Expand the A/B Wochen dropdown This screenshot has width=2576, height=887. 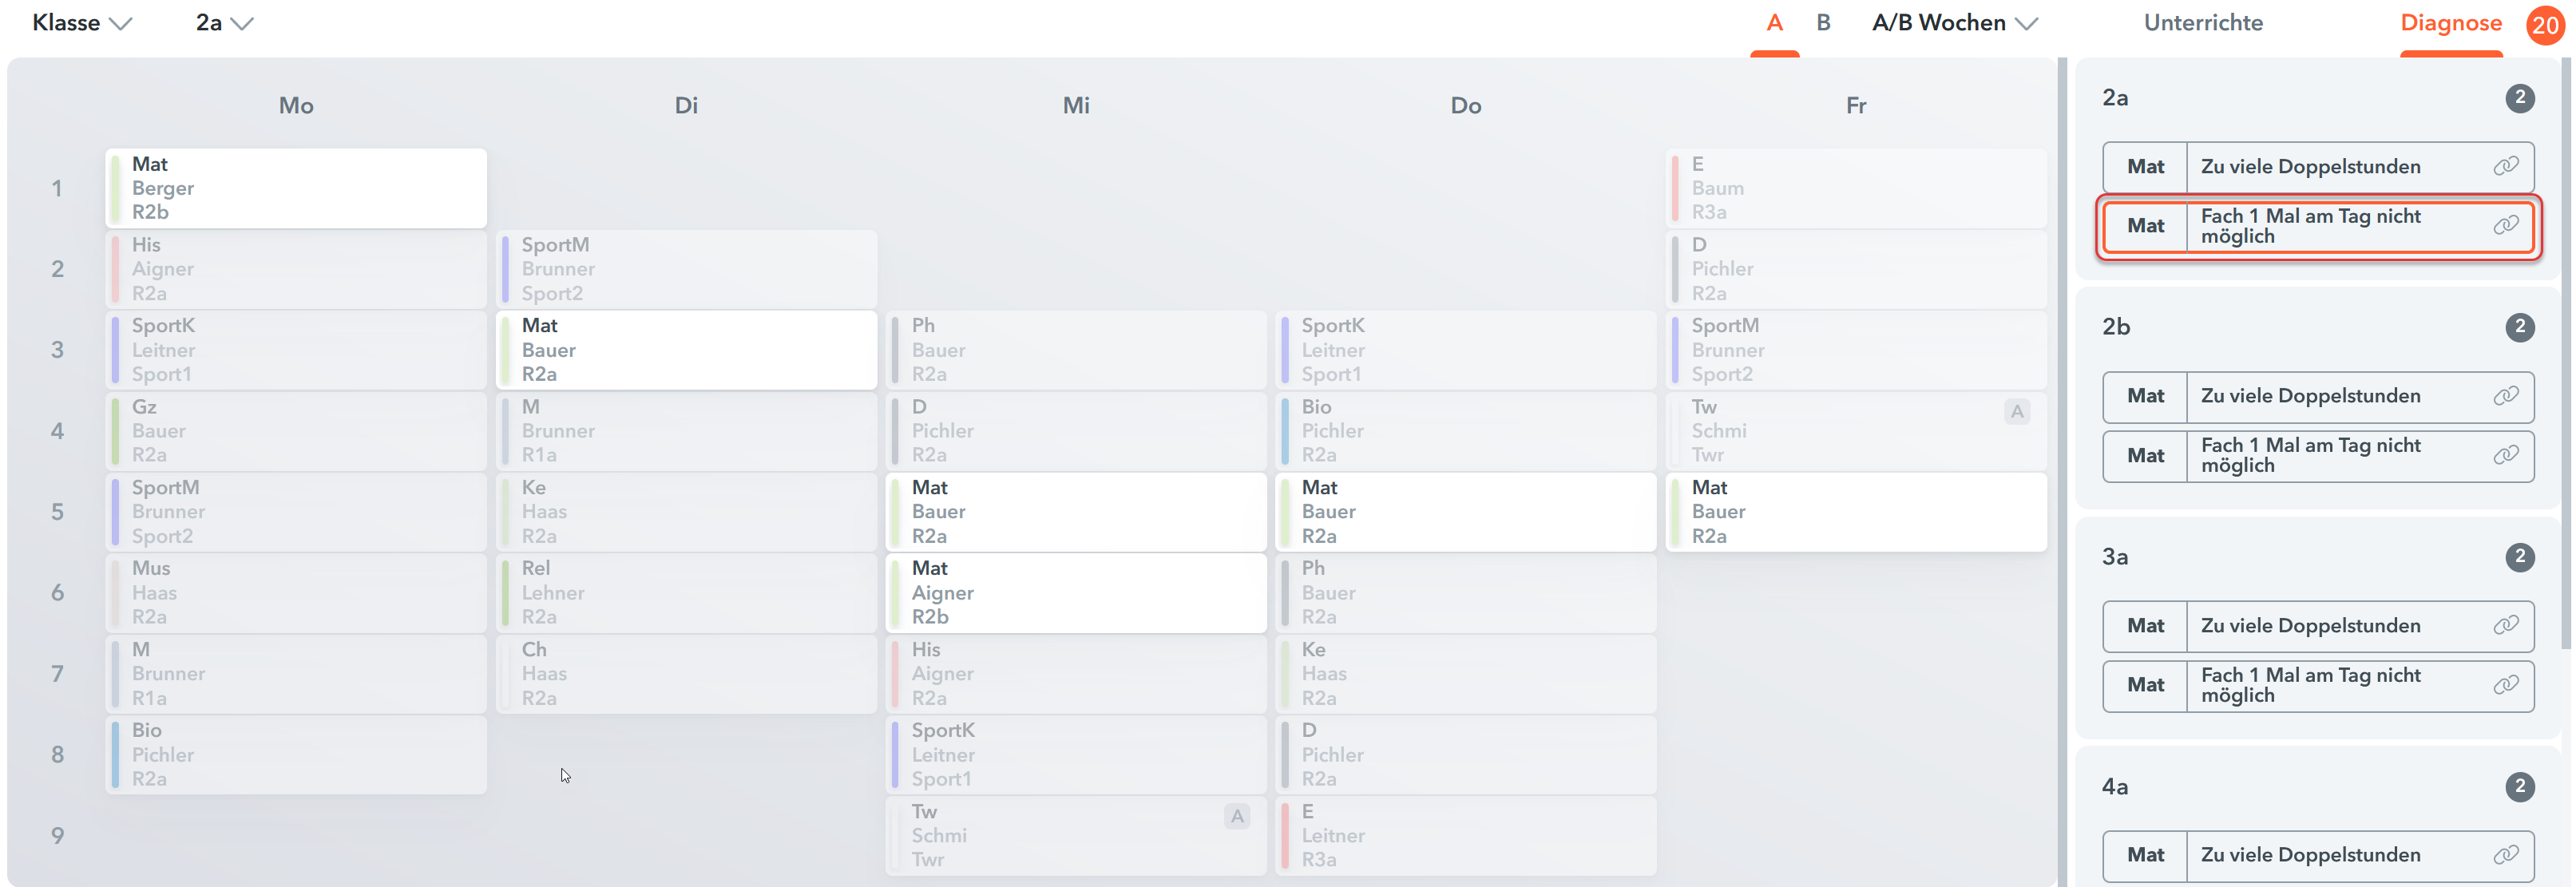pyautogui.click(x=1955, y=23)
